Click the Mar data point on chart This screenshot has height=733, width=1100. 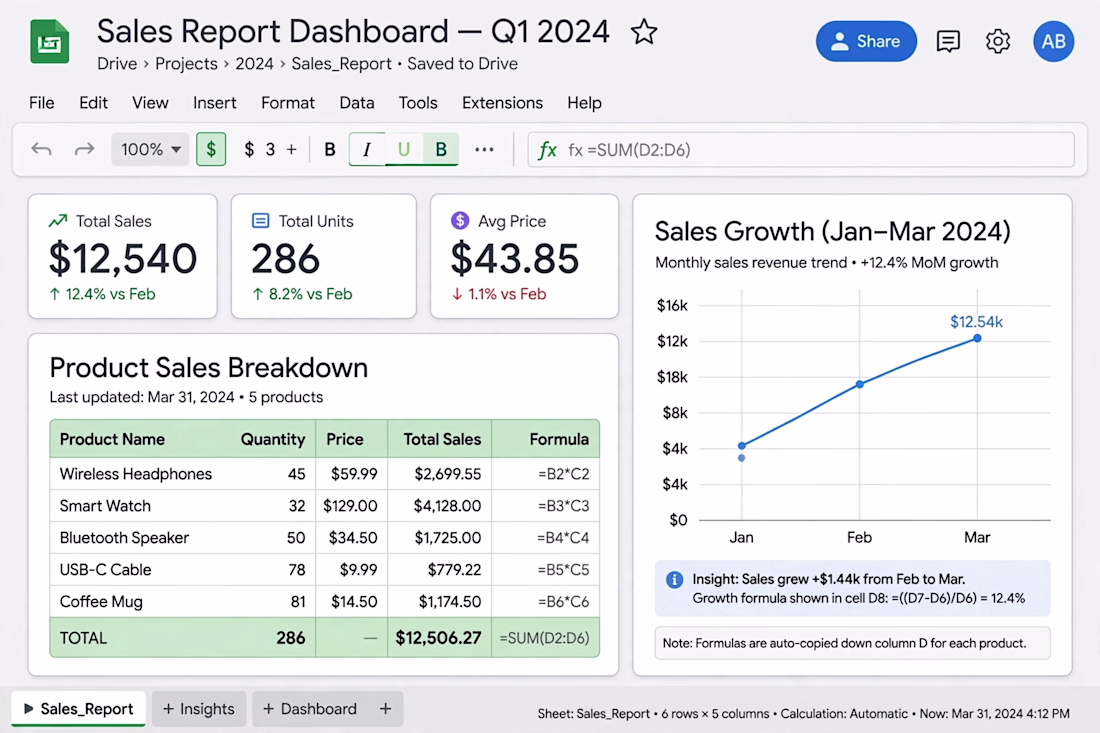977,338
